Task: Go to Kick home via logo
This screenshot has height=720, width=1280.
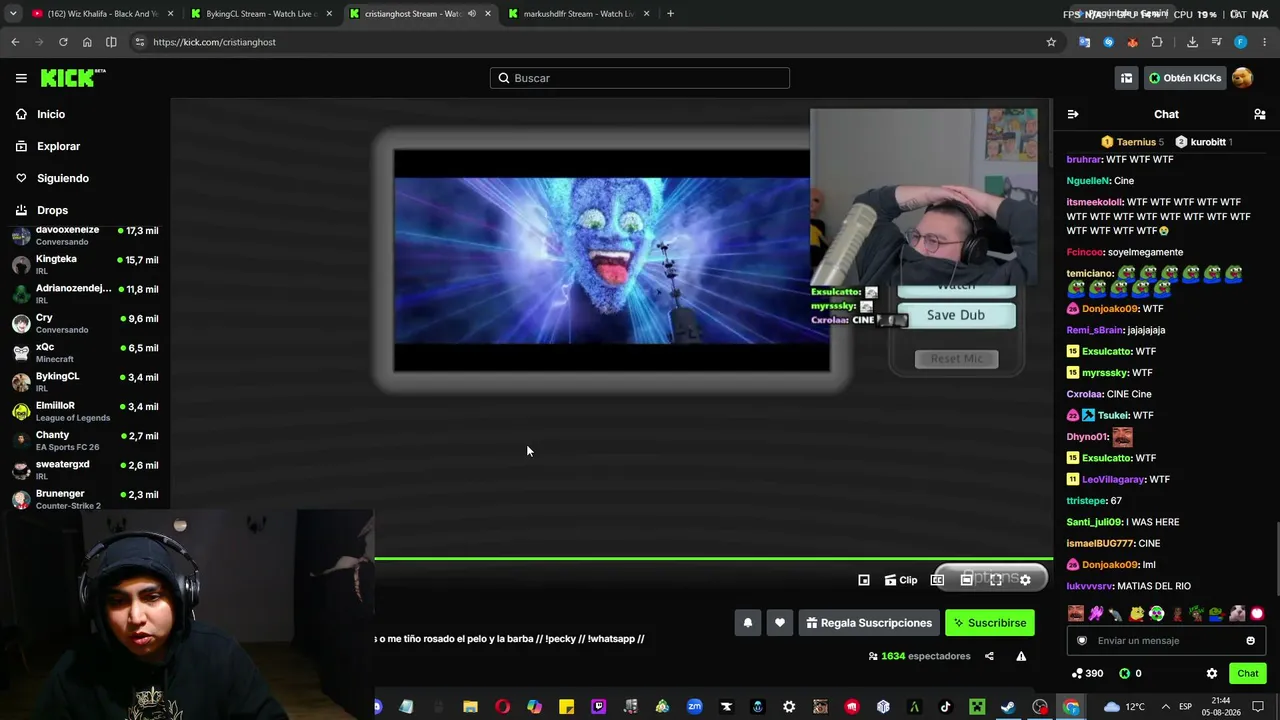Action: tap(73, 78)
